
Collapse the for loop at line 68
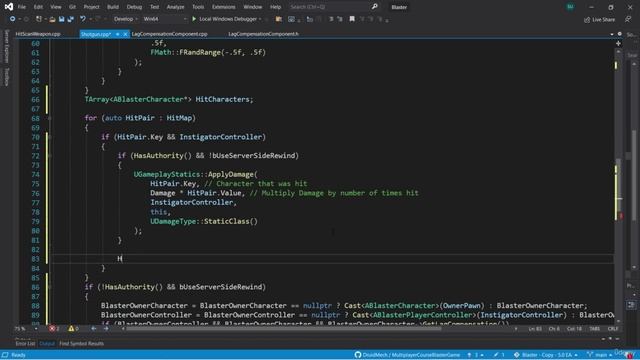pos(49,118)
